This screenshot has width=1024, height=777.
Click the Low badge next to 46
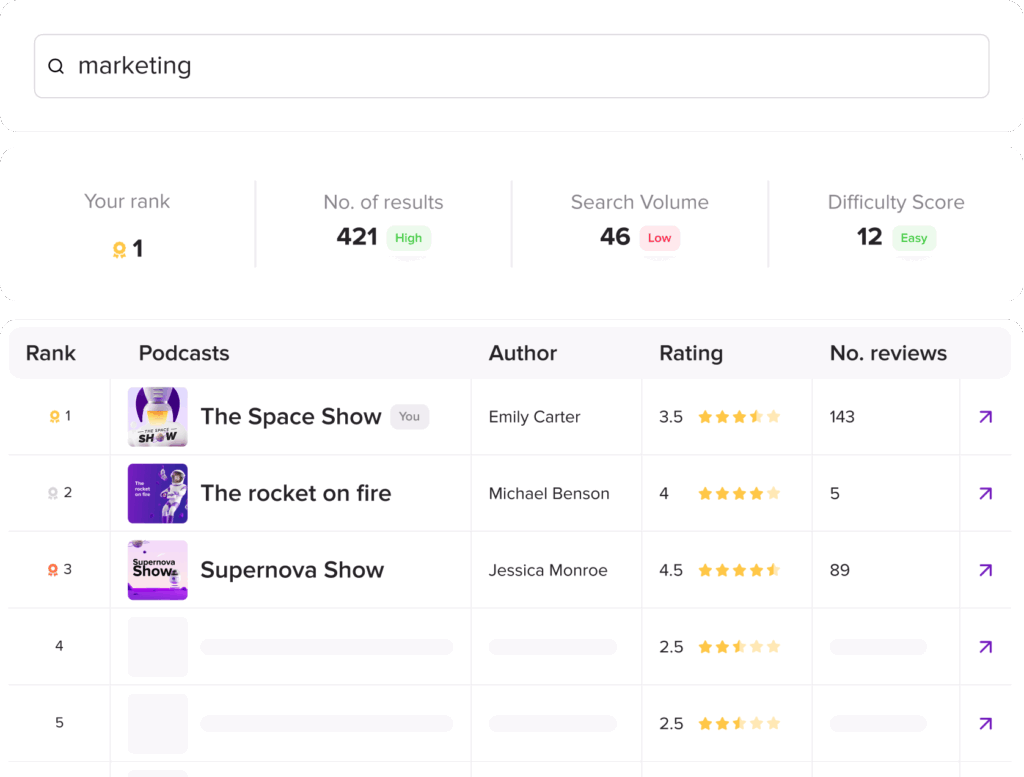point(659,238)
